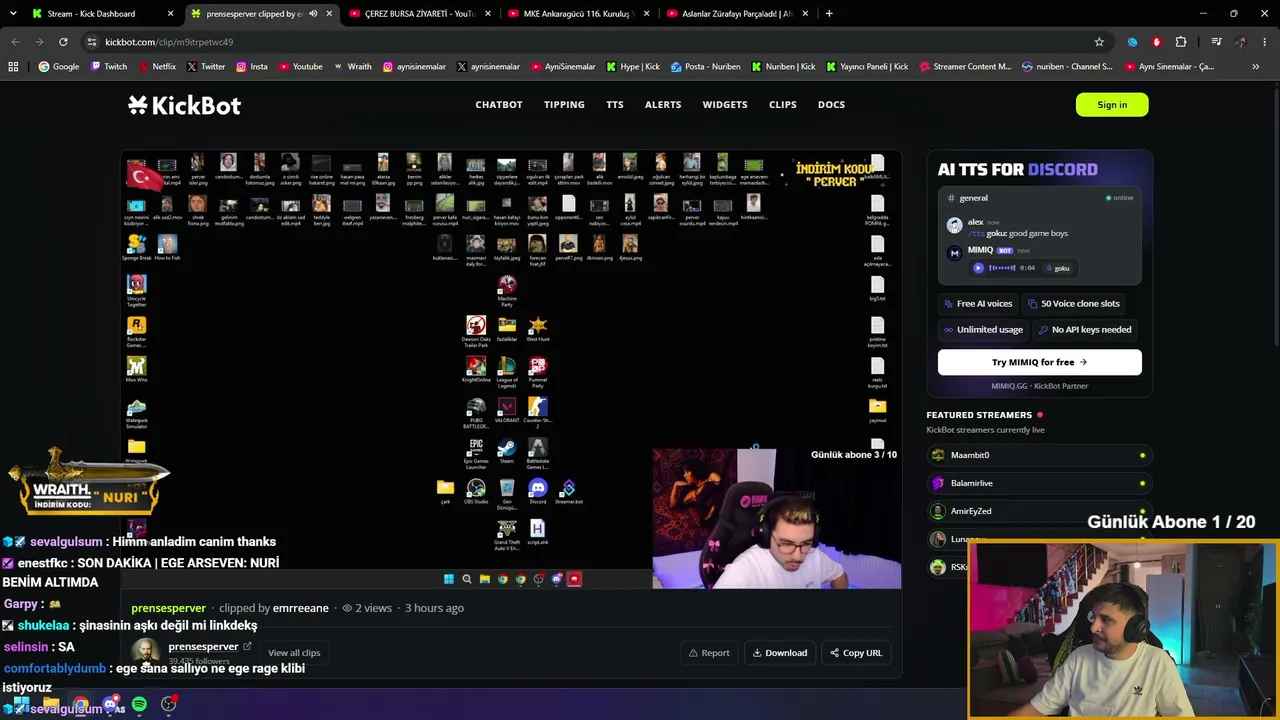The height and width of the screenshot is (720, 1280).
Task: Open the Netflix bookmark
Action: tap(157, 67)
